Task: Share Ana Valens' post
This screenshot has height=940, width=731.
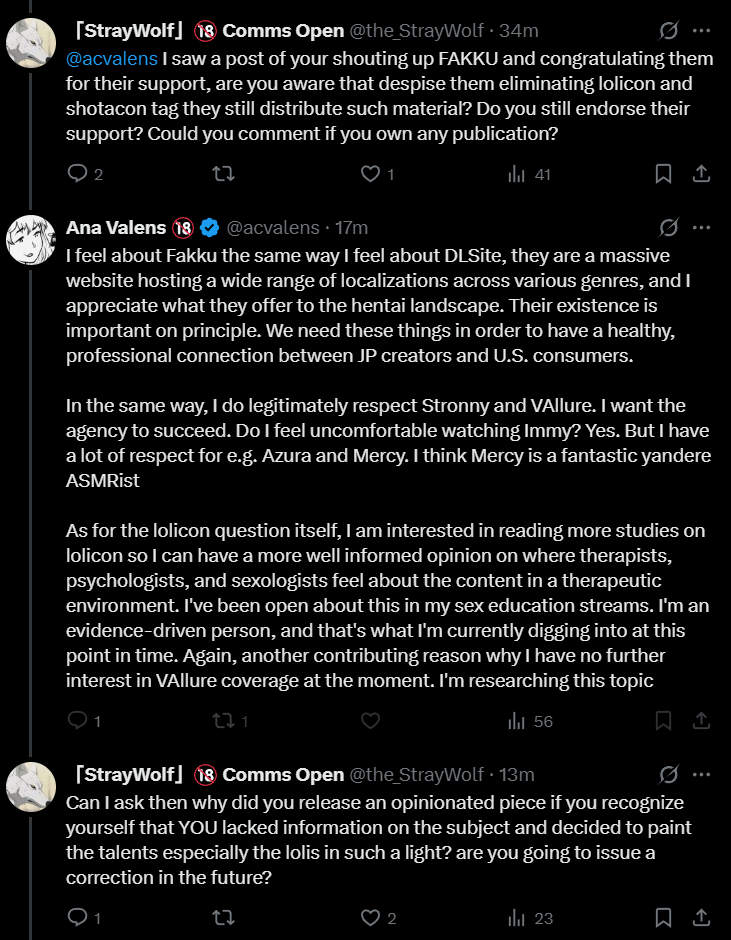Action: 701,721
